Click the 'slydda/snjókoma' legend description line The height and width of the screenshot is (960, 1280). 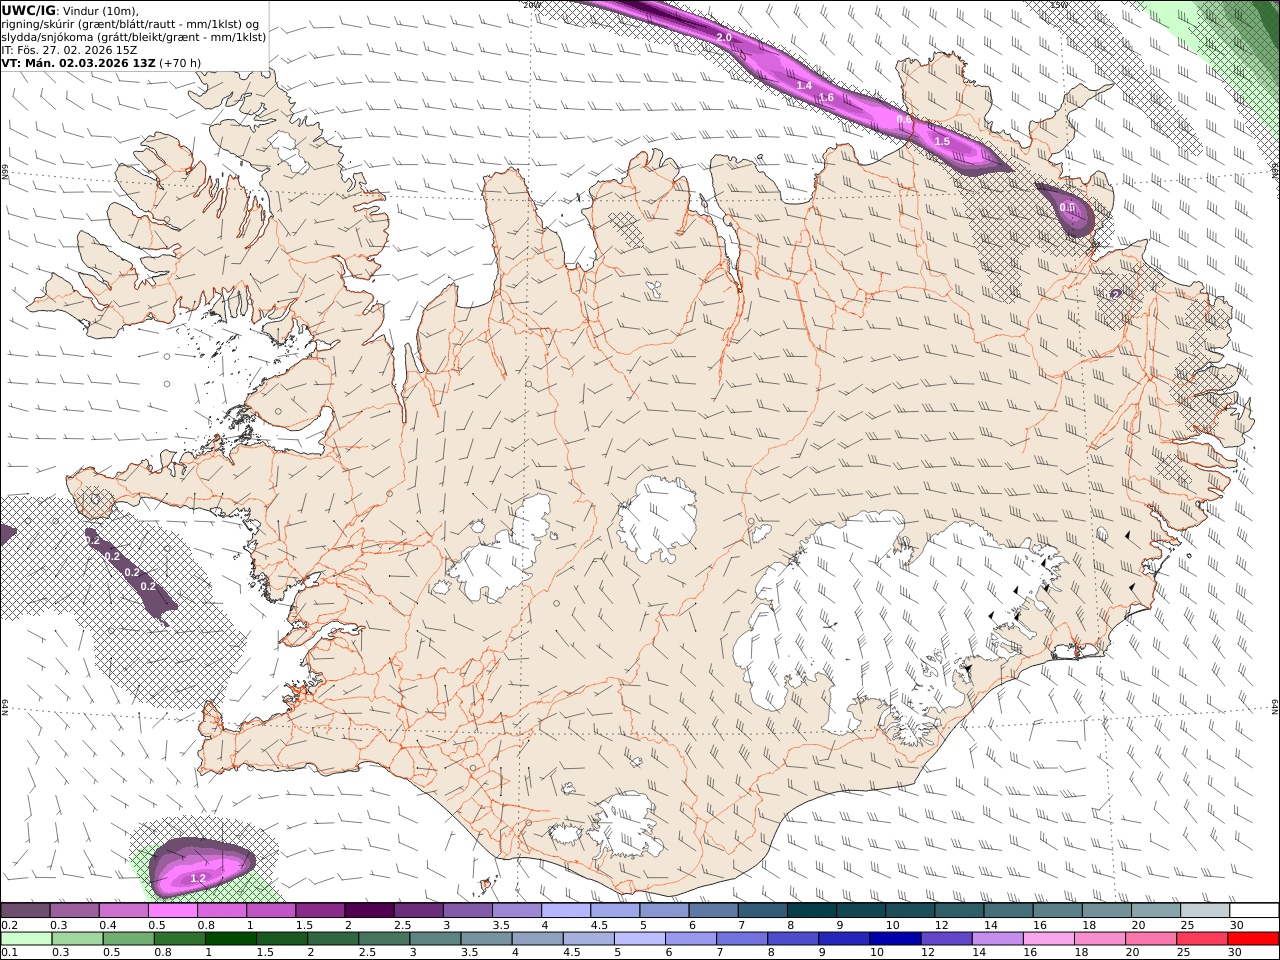click(x=134, y=37)
